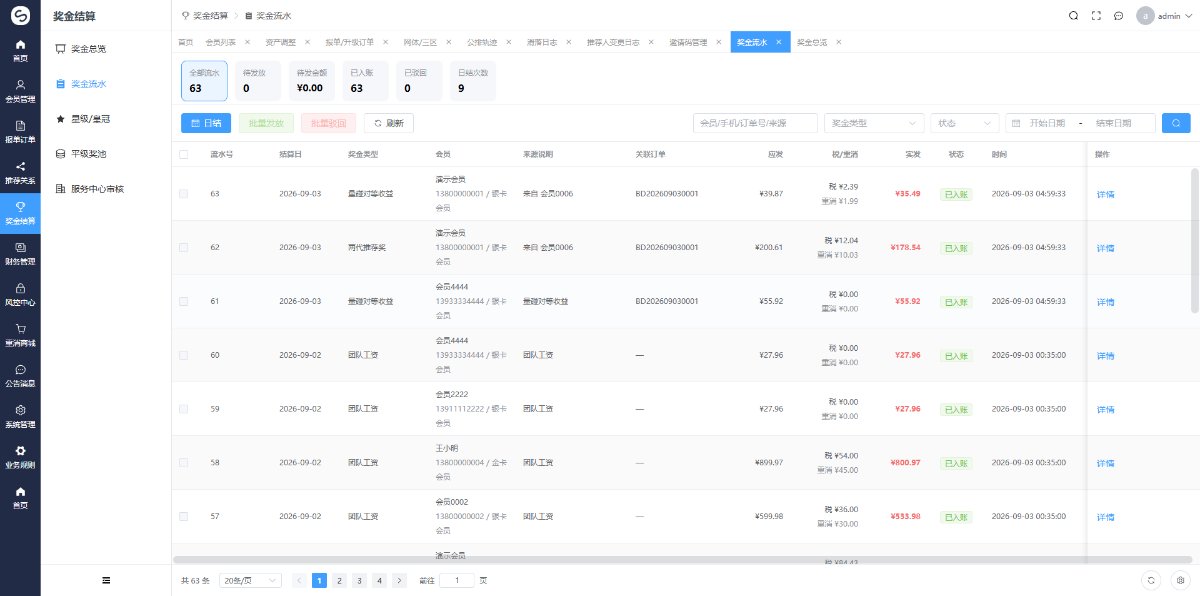Image resolution: width=1200 pixels, height=596 pixels.
Task: Check the row with 流水号 63
Action: click(183, 193)
